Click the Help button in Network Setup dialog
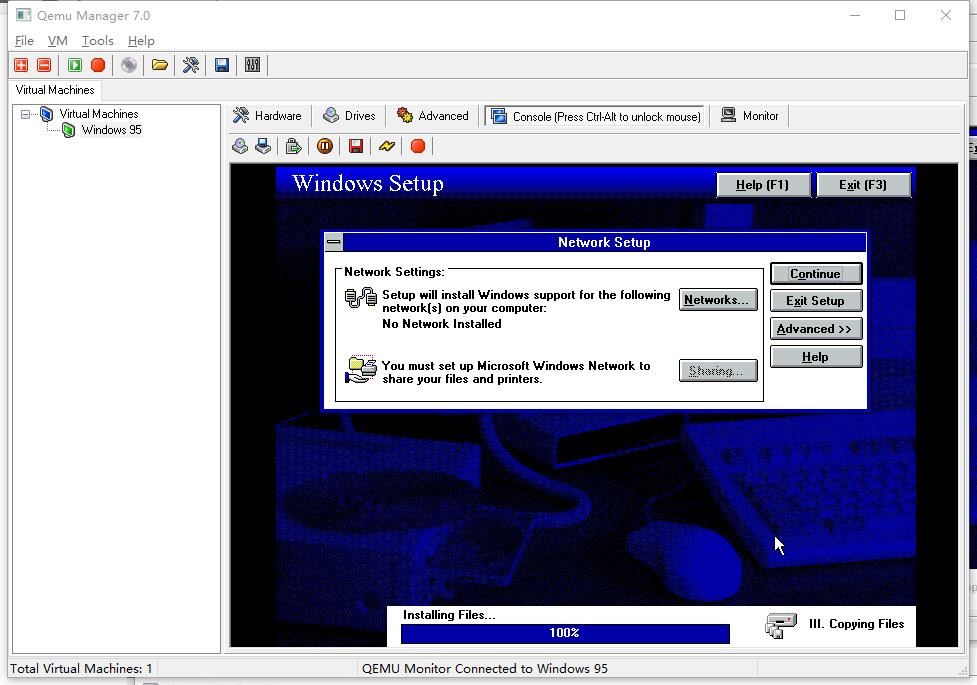Viewport: 977px width, 685px height. (816, 357)
